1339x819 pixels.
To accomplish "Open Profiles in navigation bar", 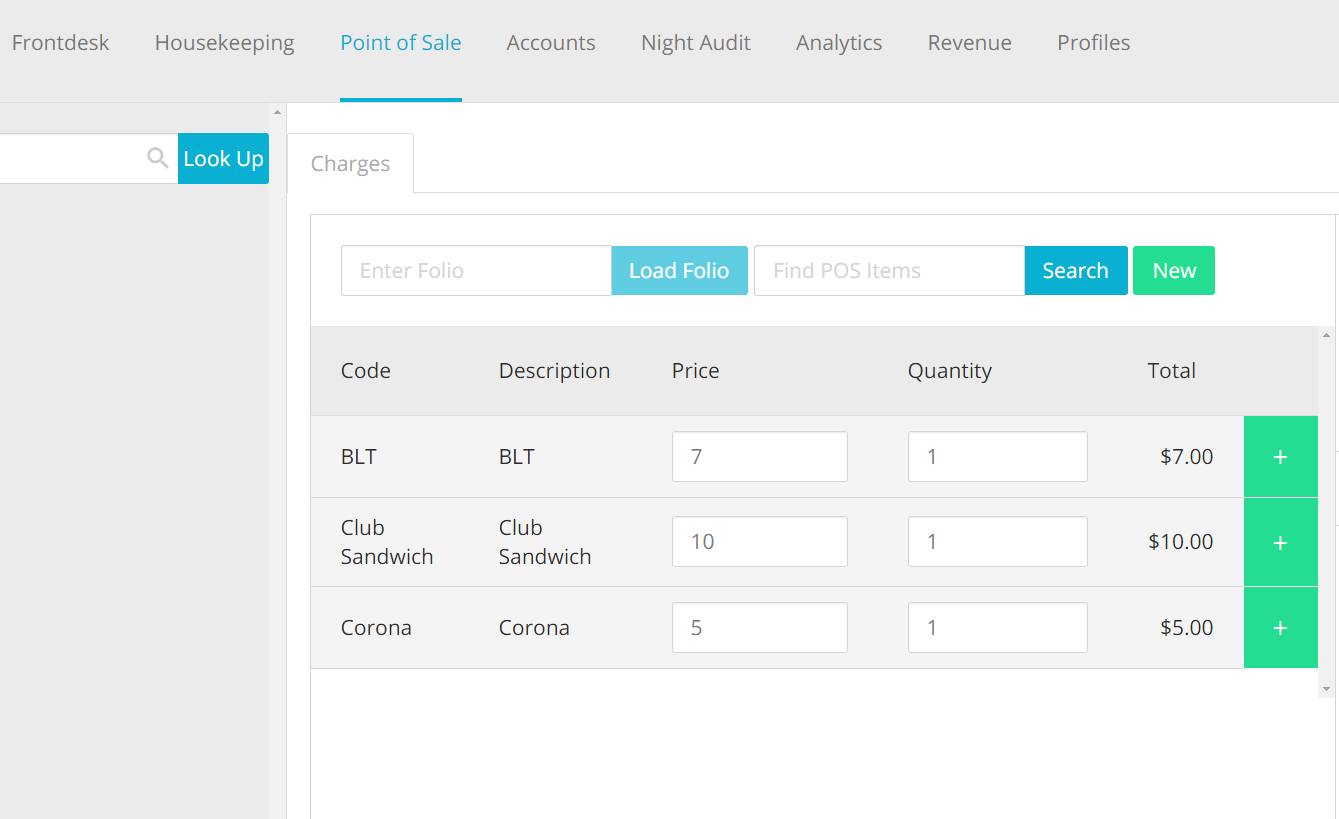I will (1094, 43).
